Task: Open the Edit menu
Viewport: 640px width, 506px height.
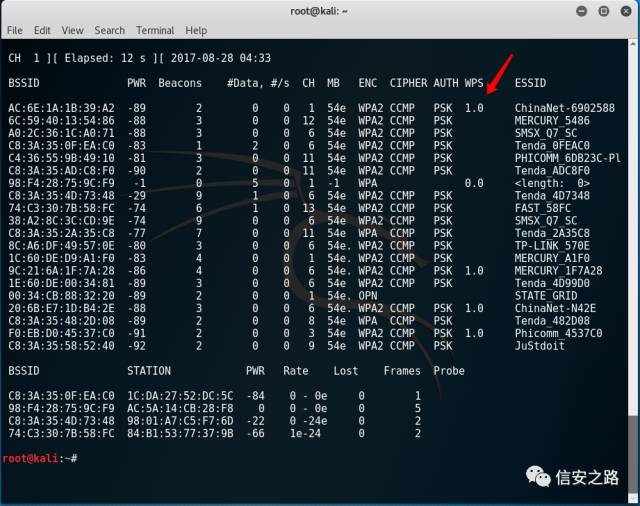Action: 42,31
